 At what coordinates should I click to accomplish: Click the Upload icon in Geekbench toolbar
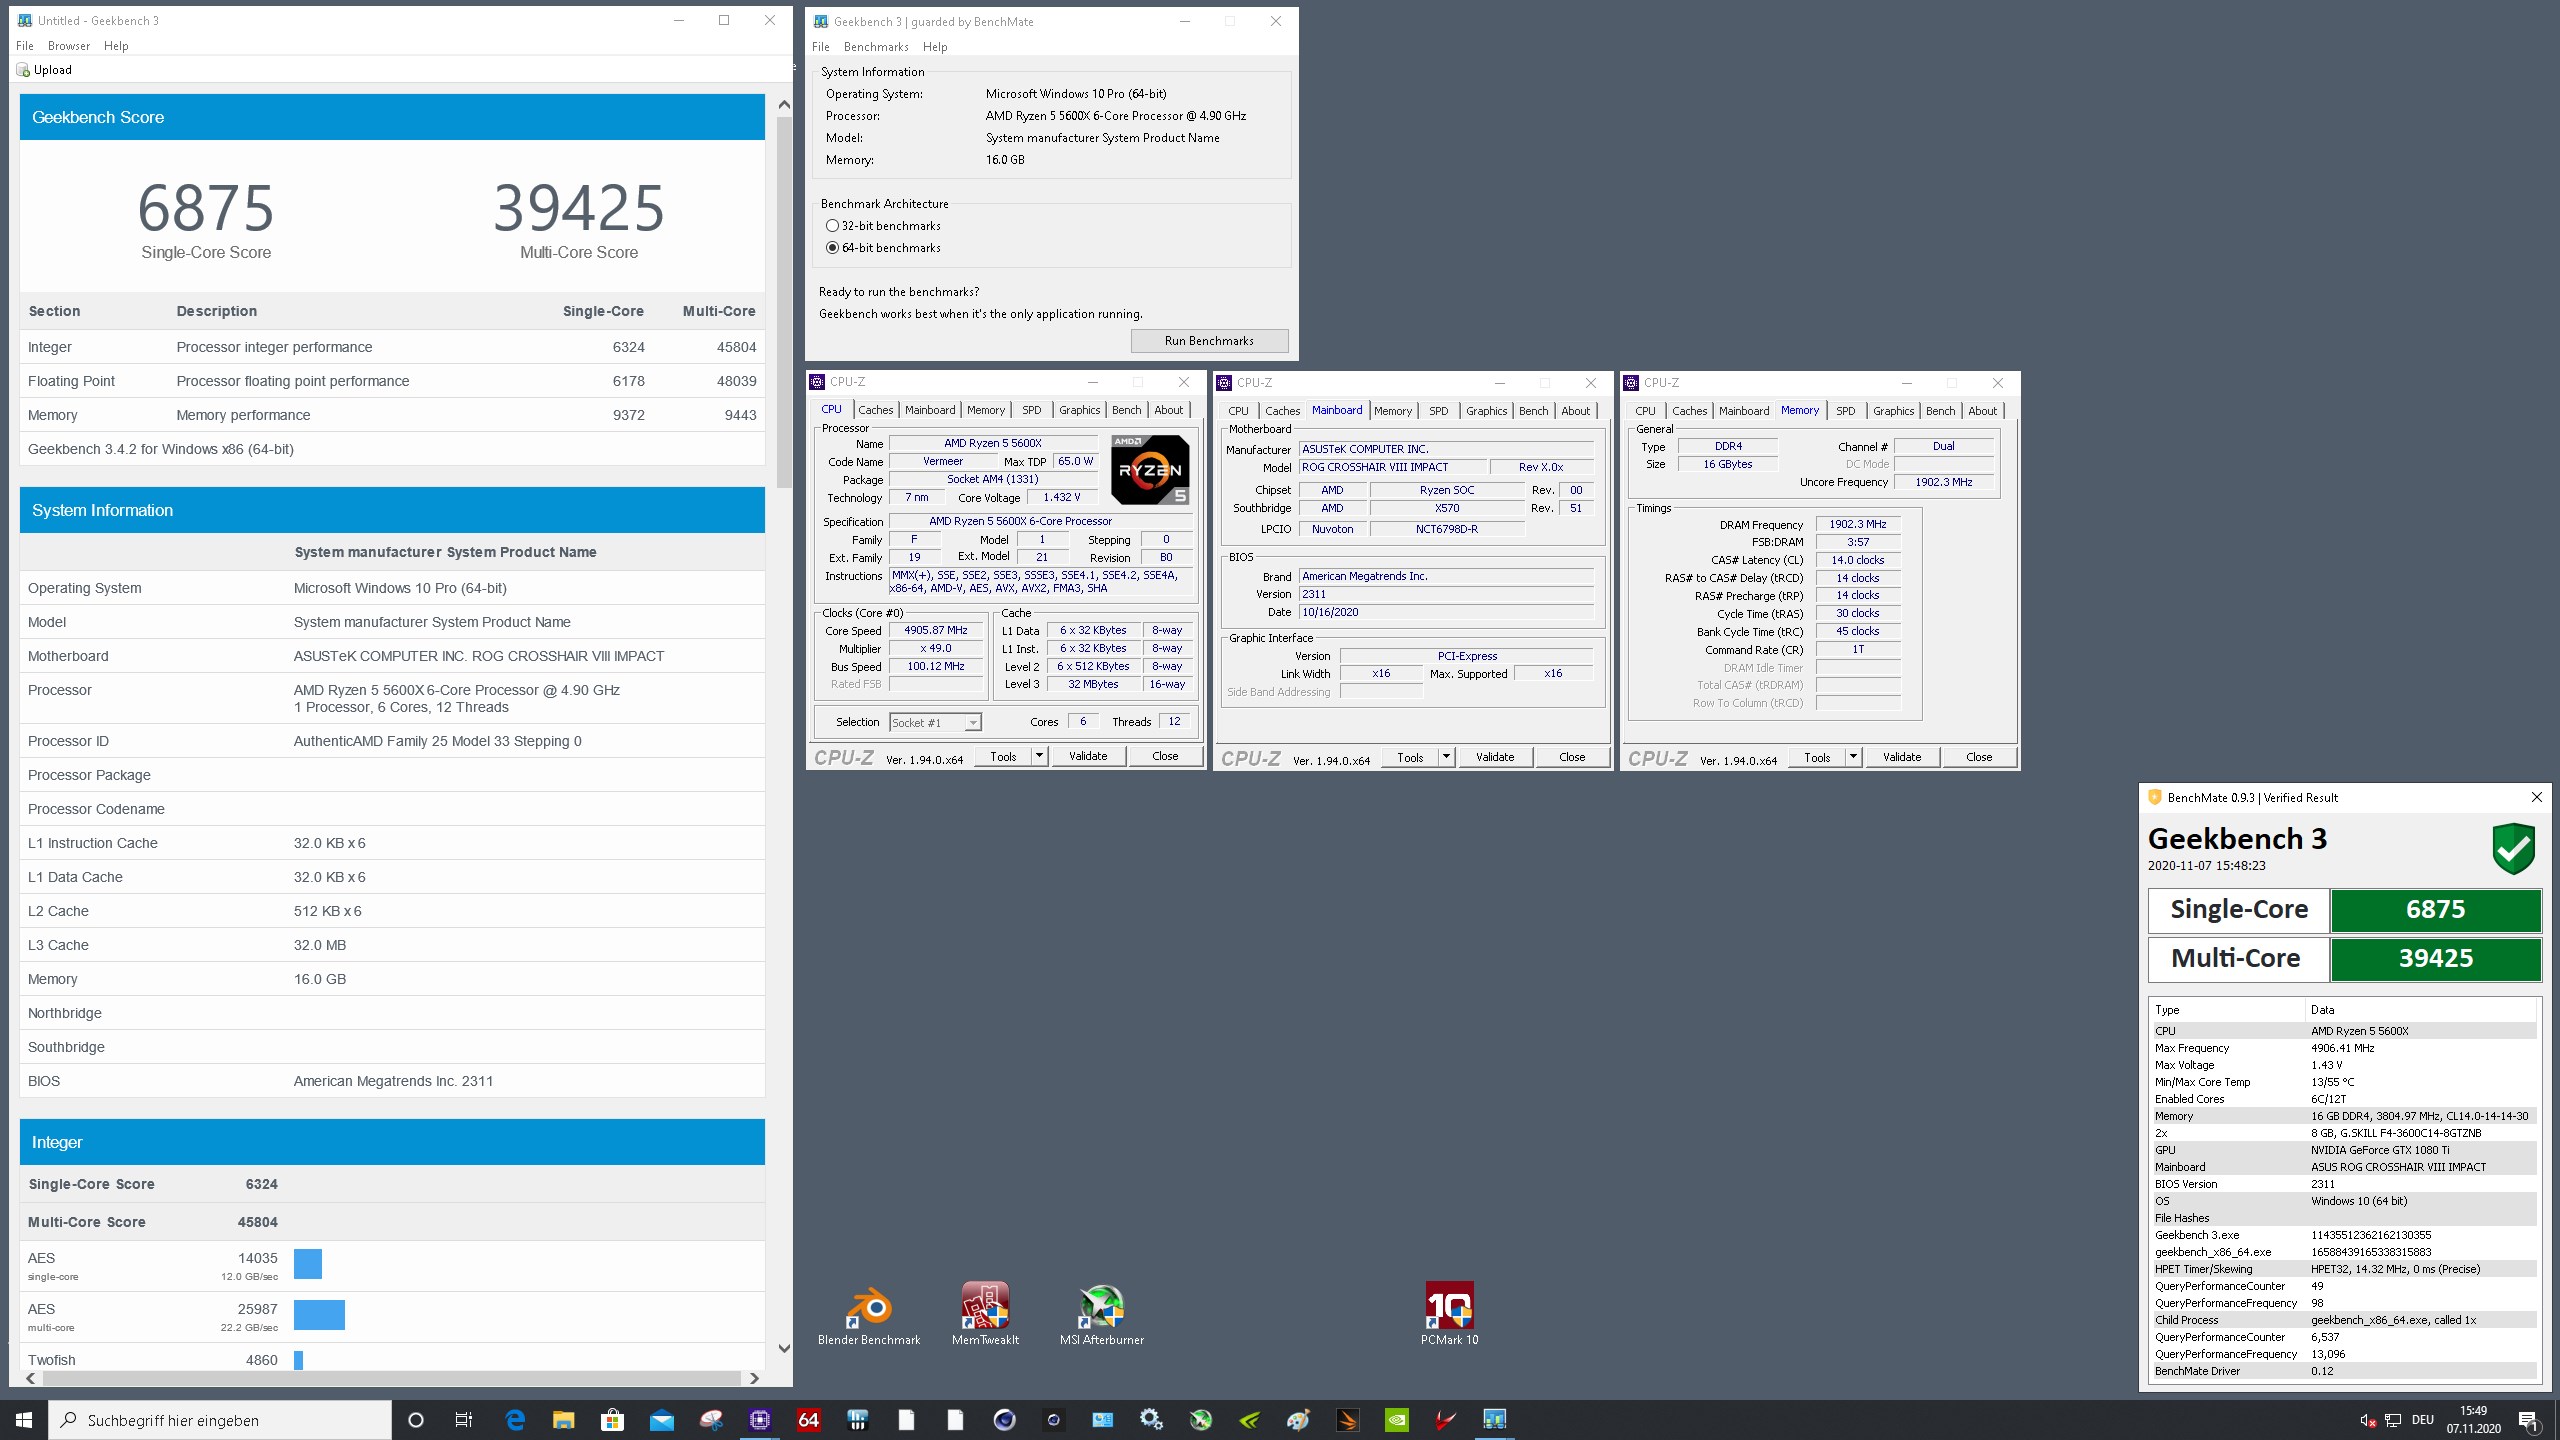coord(23,70)
